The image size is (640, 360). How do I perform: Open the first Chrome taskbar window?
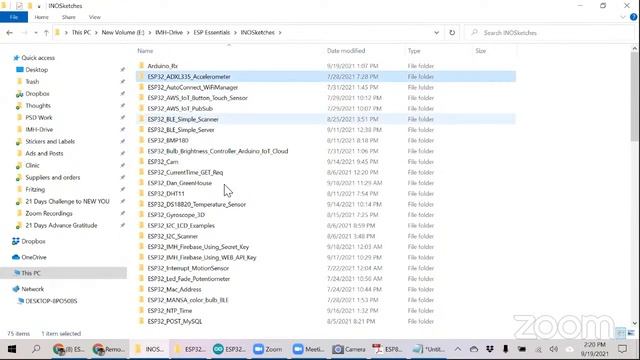[69, 349]
